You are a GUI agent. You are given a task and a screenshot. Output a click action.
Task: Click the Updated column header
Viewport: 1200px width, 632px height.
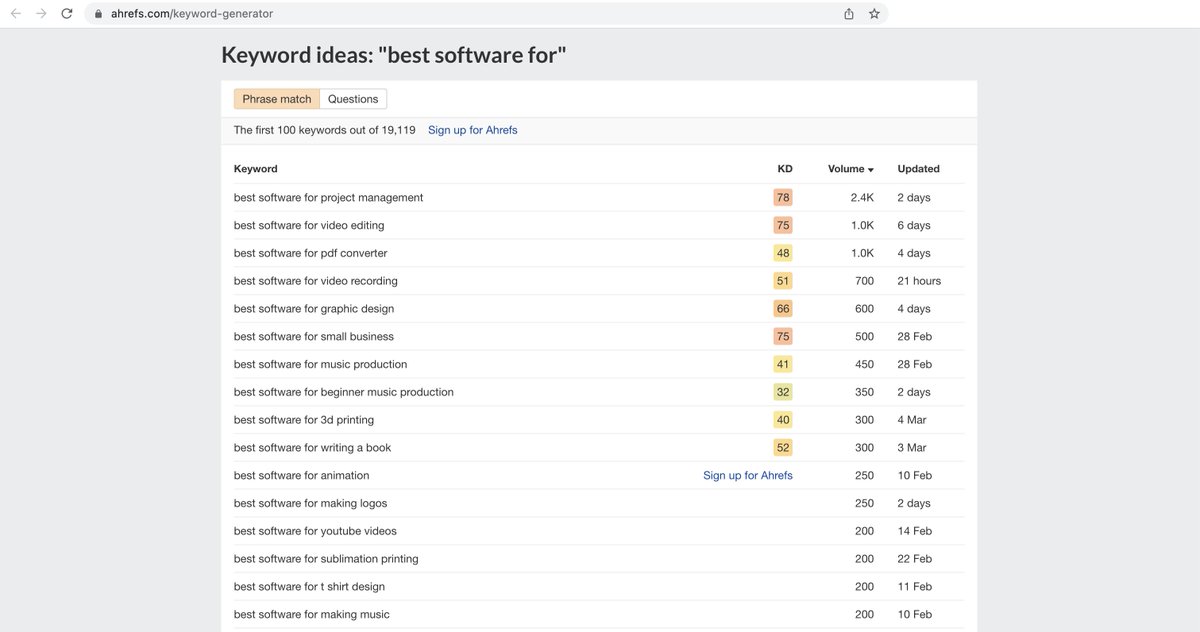tap(918, 169)
